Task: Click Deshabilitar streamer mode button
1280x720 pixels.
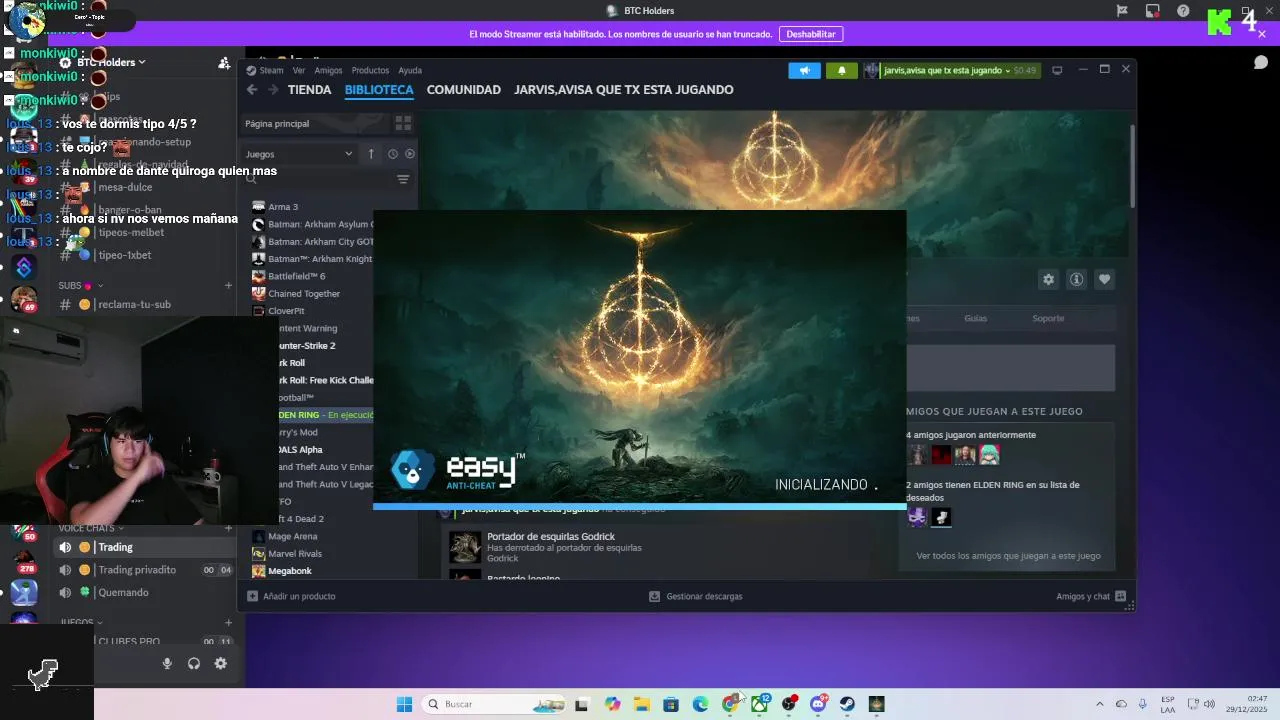Action: (x=811, y=34)
